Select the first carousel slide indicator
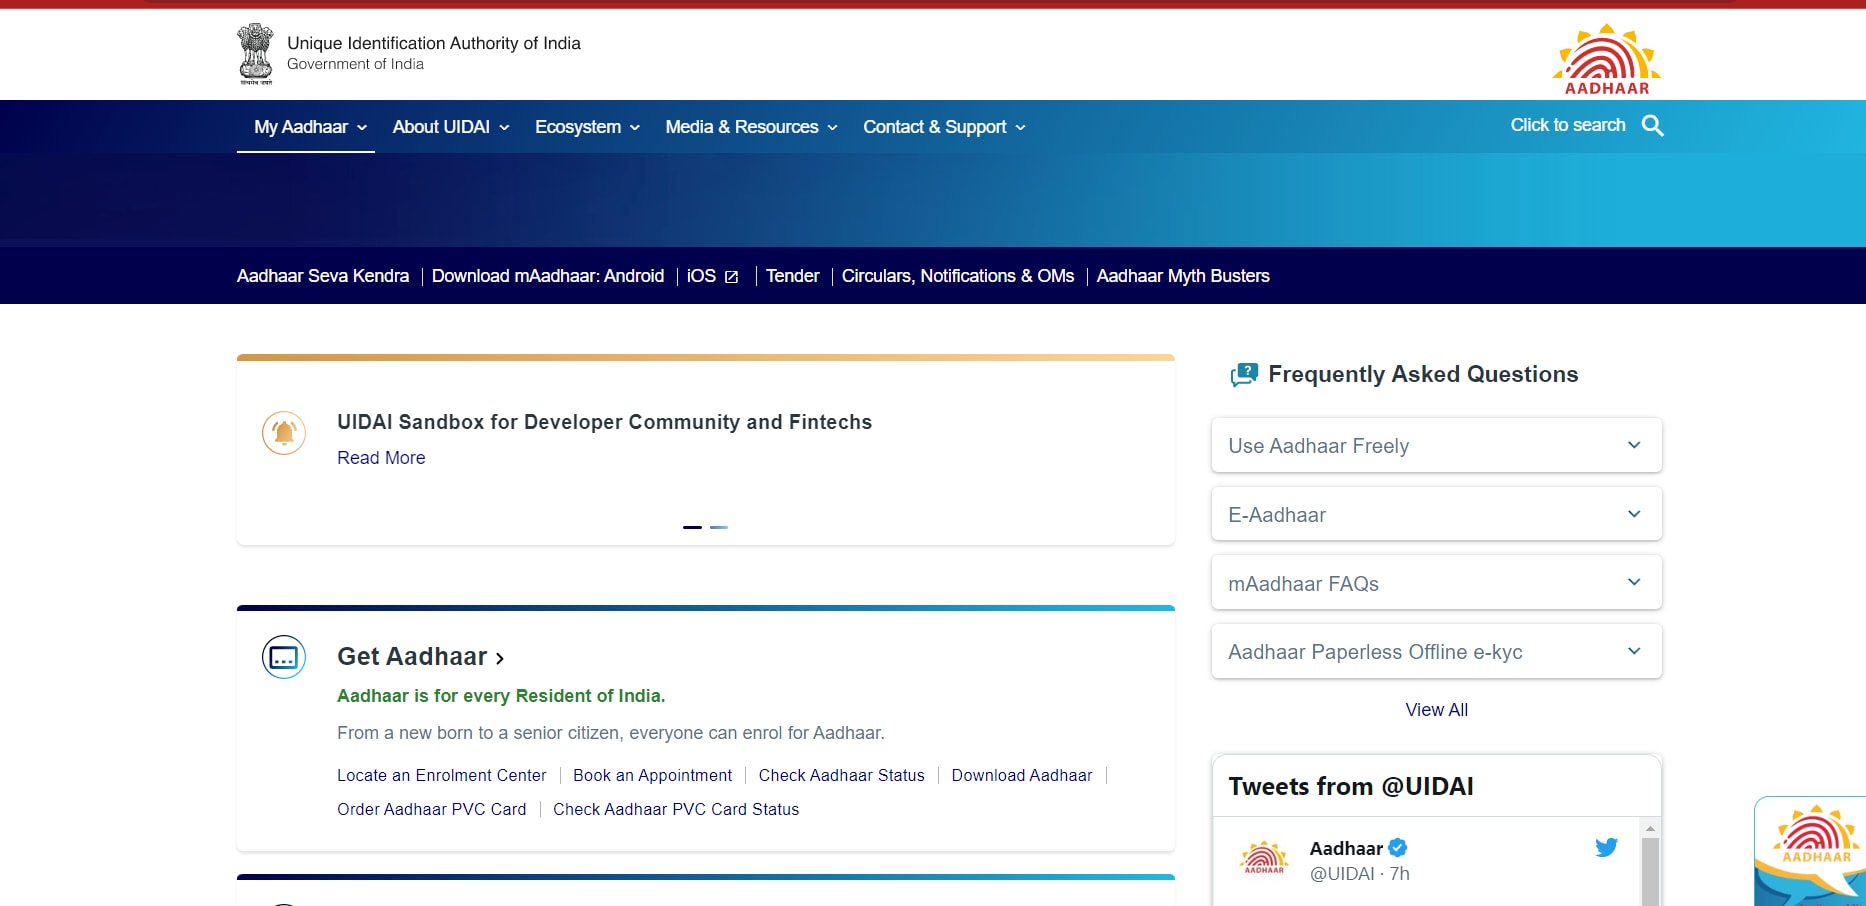Screen dimensions: 1866x906 [x=692, y=527]
